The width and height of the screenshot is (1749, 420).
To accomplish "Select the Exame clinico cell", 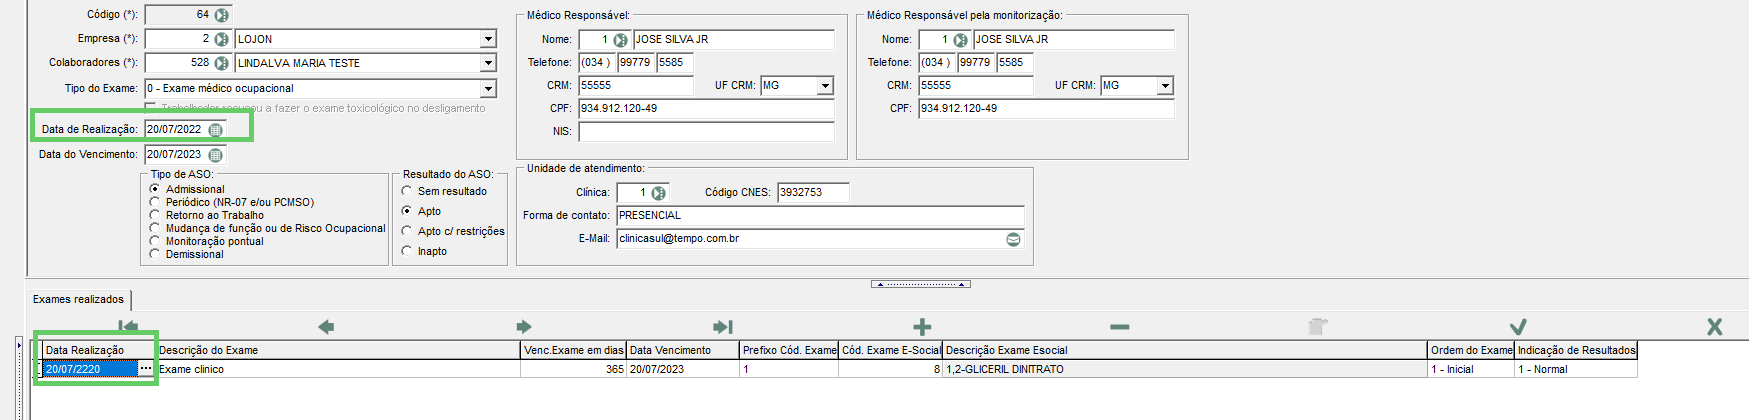I will 339,369.
